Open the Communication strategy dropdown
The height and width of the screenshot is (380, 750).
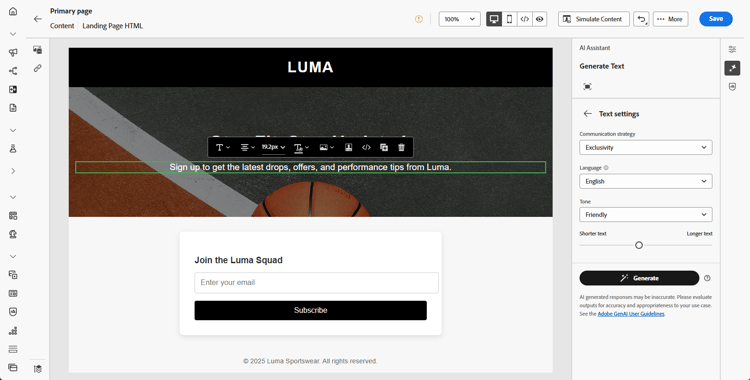(x=646, y=147)
